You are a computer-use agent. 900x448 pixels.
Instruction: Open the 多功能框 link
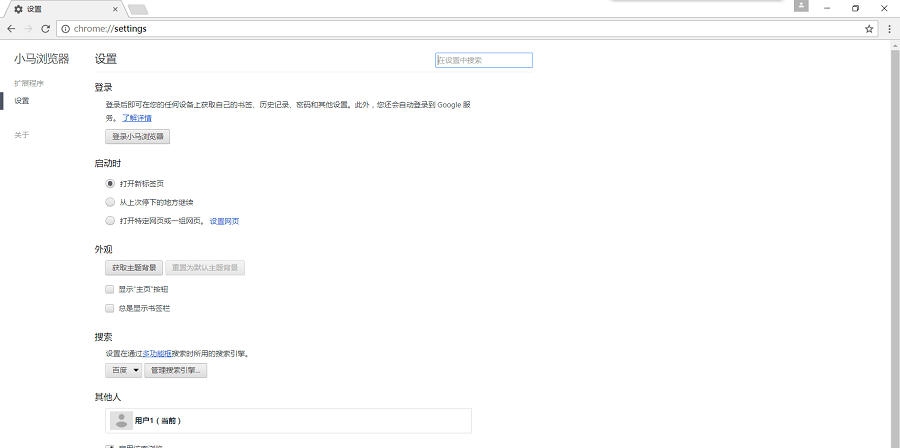157,353
